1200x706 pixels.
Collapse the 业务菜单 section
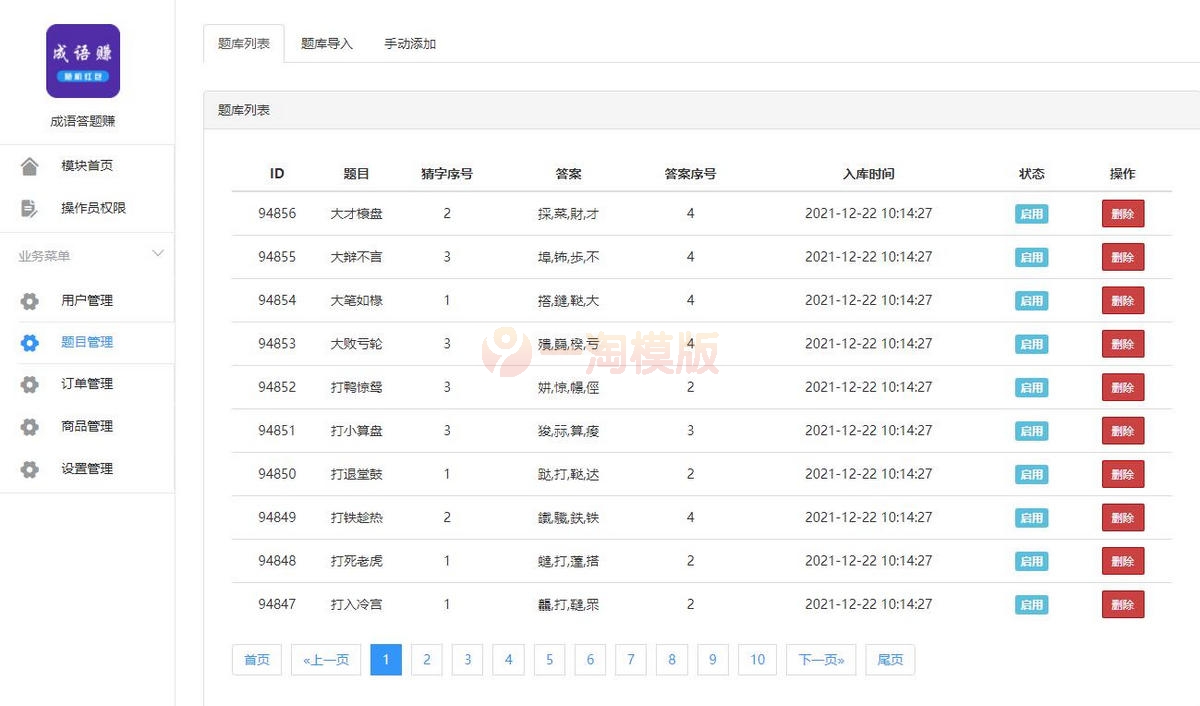coord(158,254)
